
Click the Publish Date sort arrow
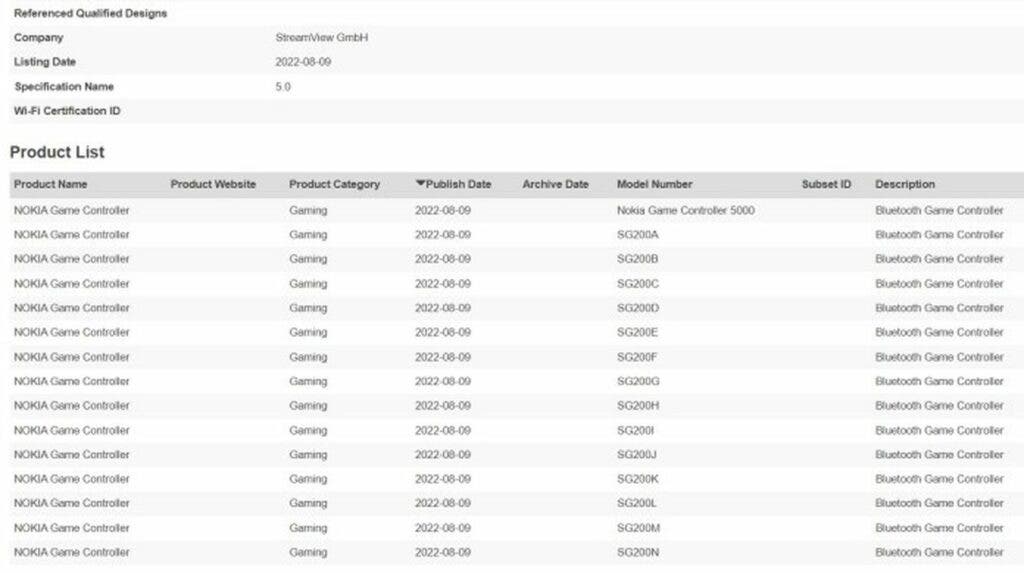[420, 184]
